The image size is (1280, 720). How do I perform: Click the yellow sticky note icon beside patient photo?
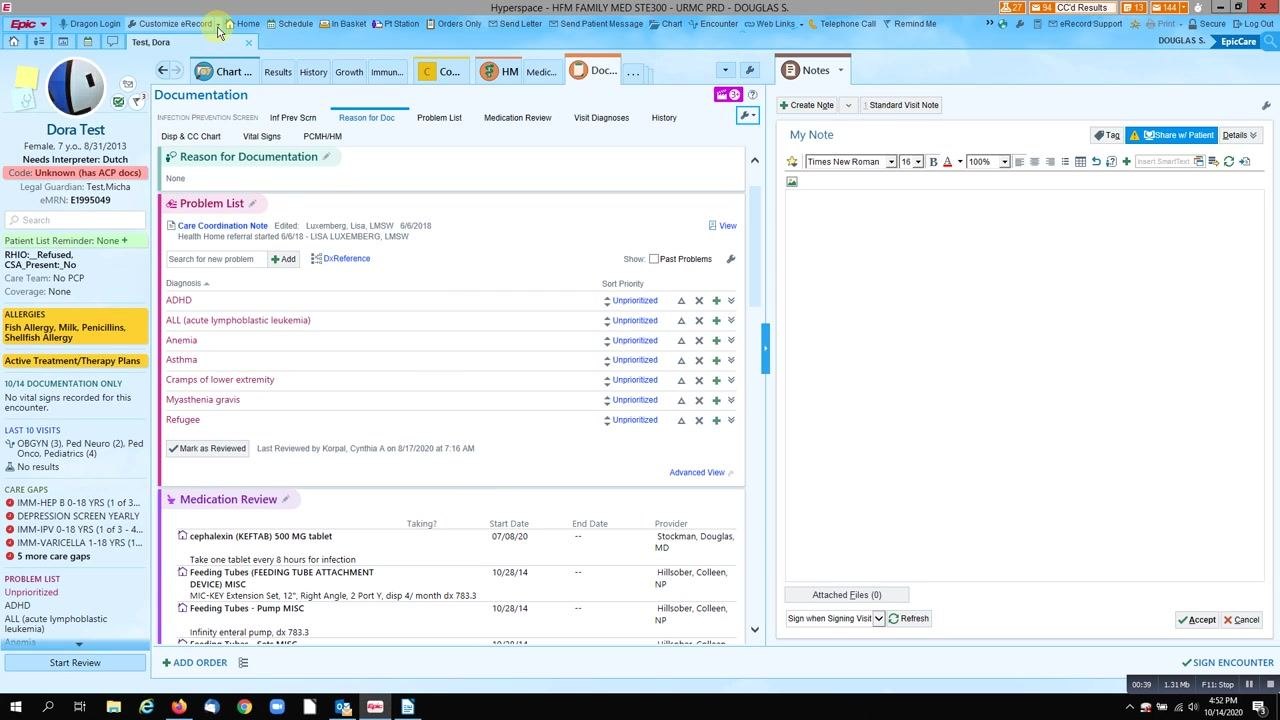[26, 78]
